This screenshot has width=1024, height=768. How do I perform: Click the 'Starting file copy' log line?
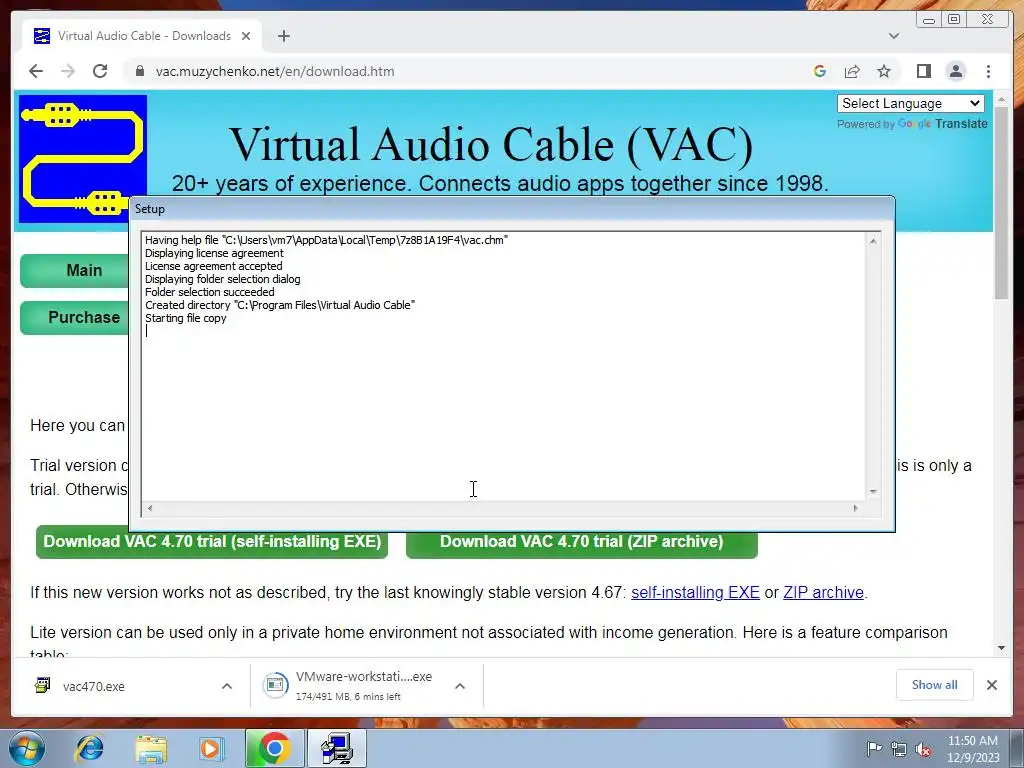tap(185, 318)
